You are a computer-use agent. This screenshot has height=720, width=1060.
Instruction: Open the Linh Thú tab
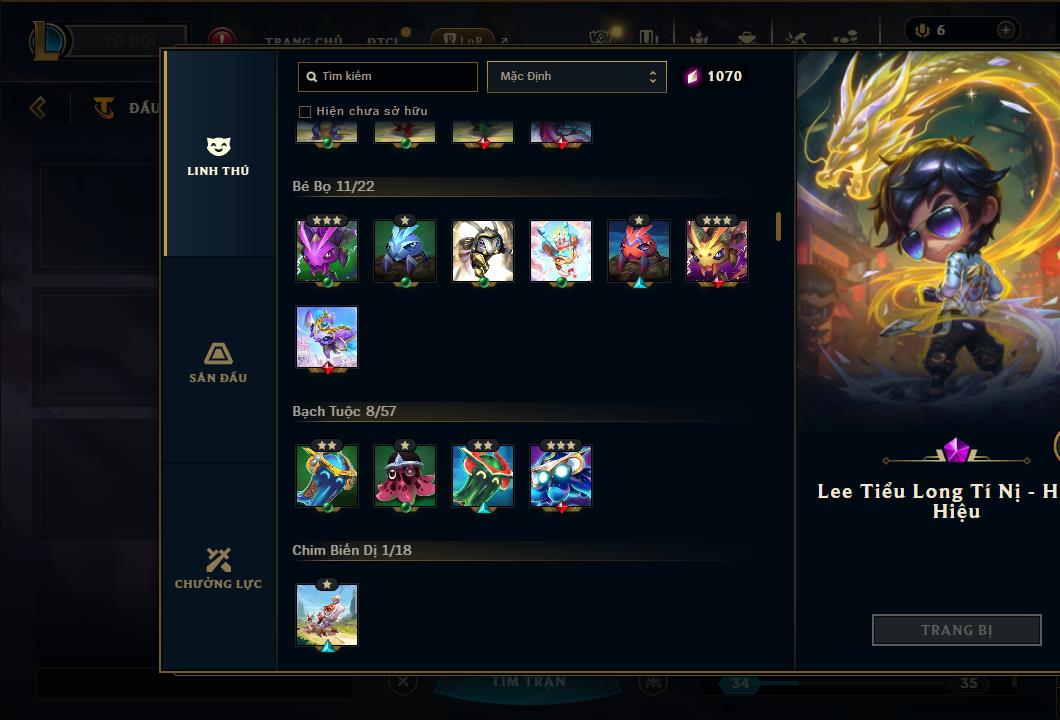coord(218,155)
